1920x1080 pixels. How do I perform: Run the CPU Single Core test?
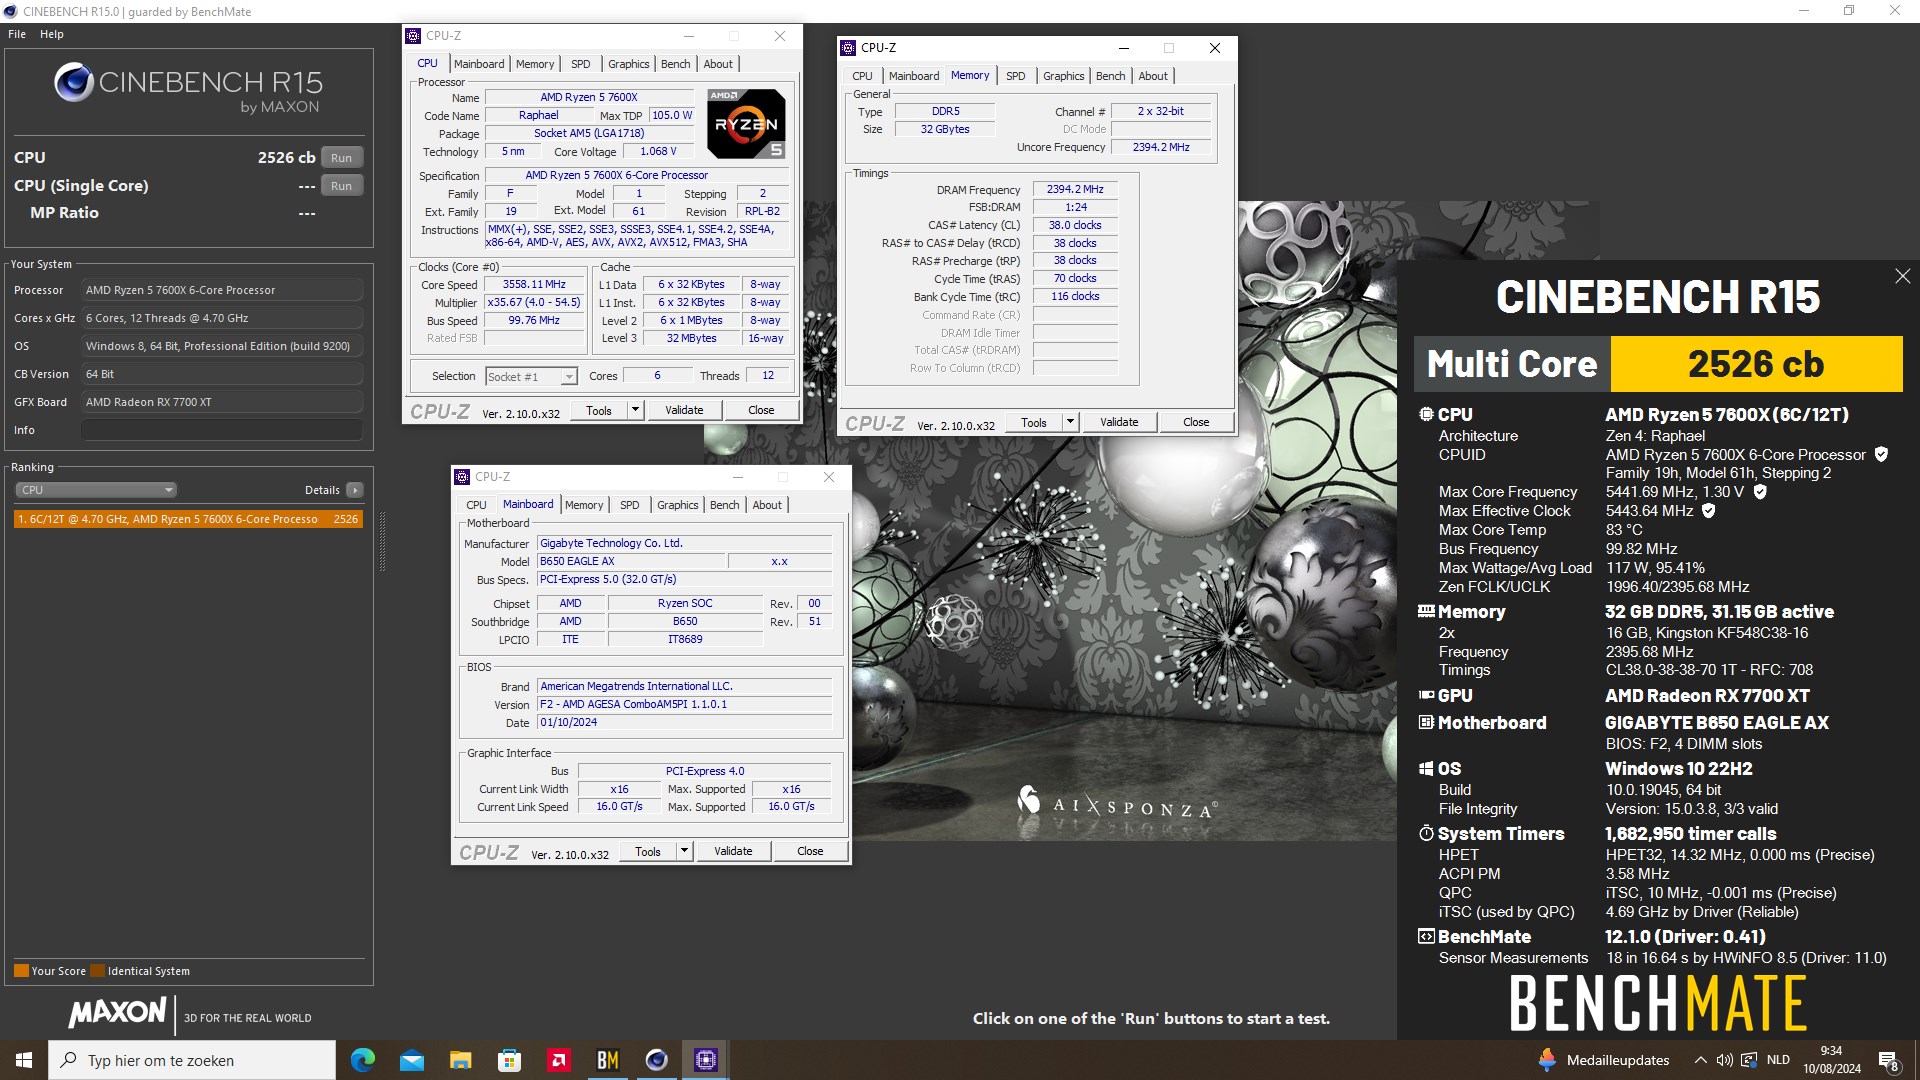tap(341, 186)
